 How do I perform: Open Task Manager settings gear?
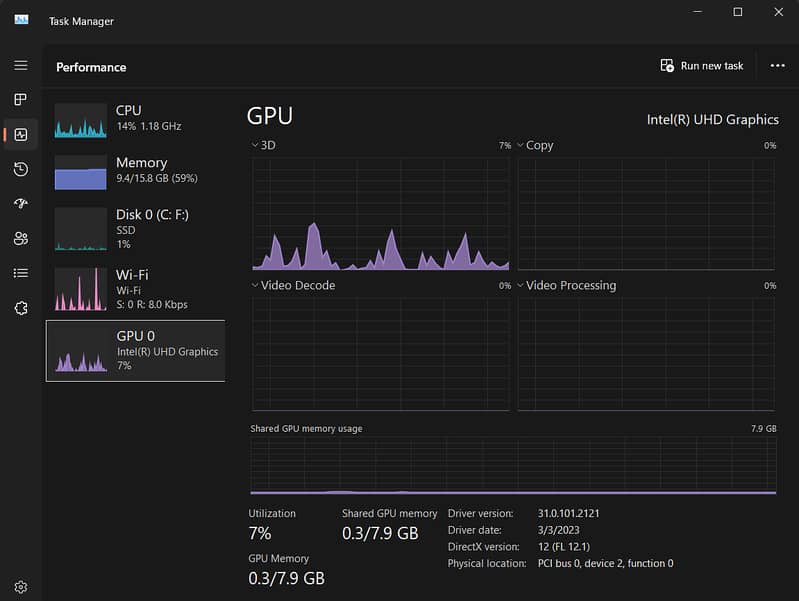click(20, 587)
